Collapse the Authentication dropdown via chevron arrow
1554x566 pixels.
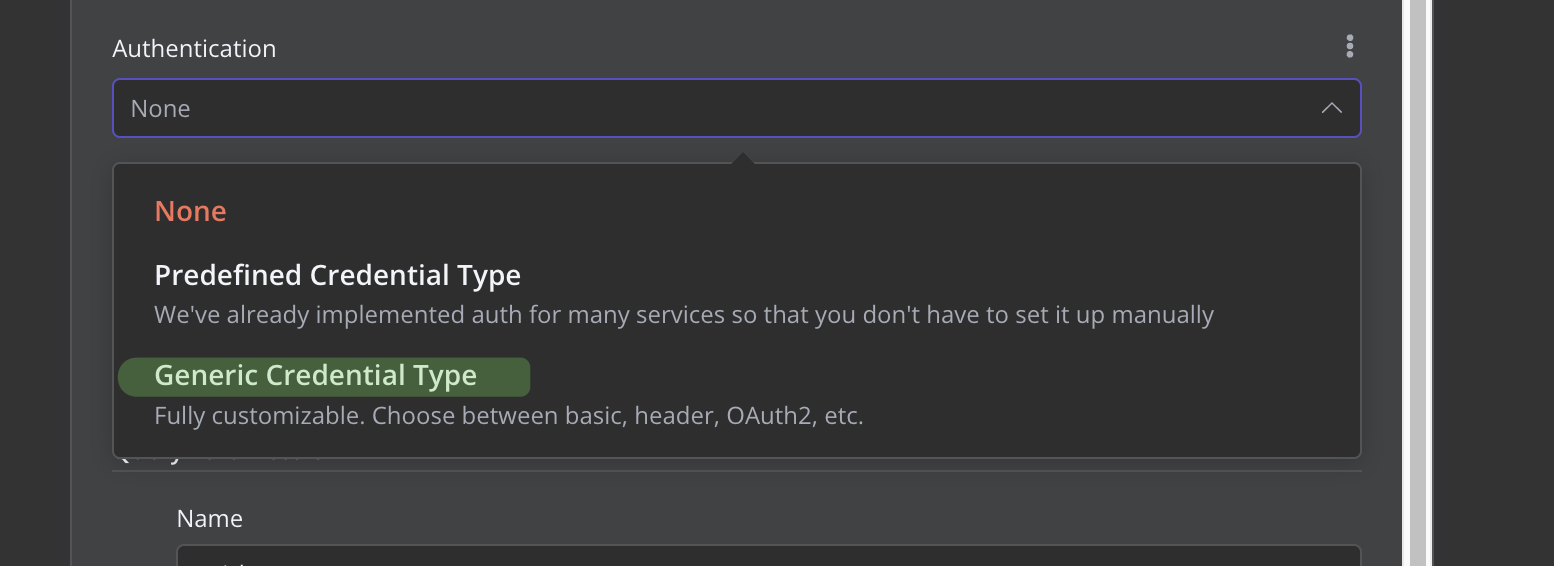point(1331,108)
